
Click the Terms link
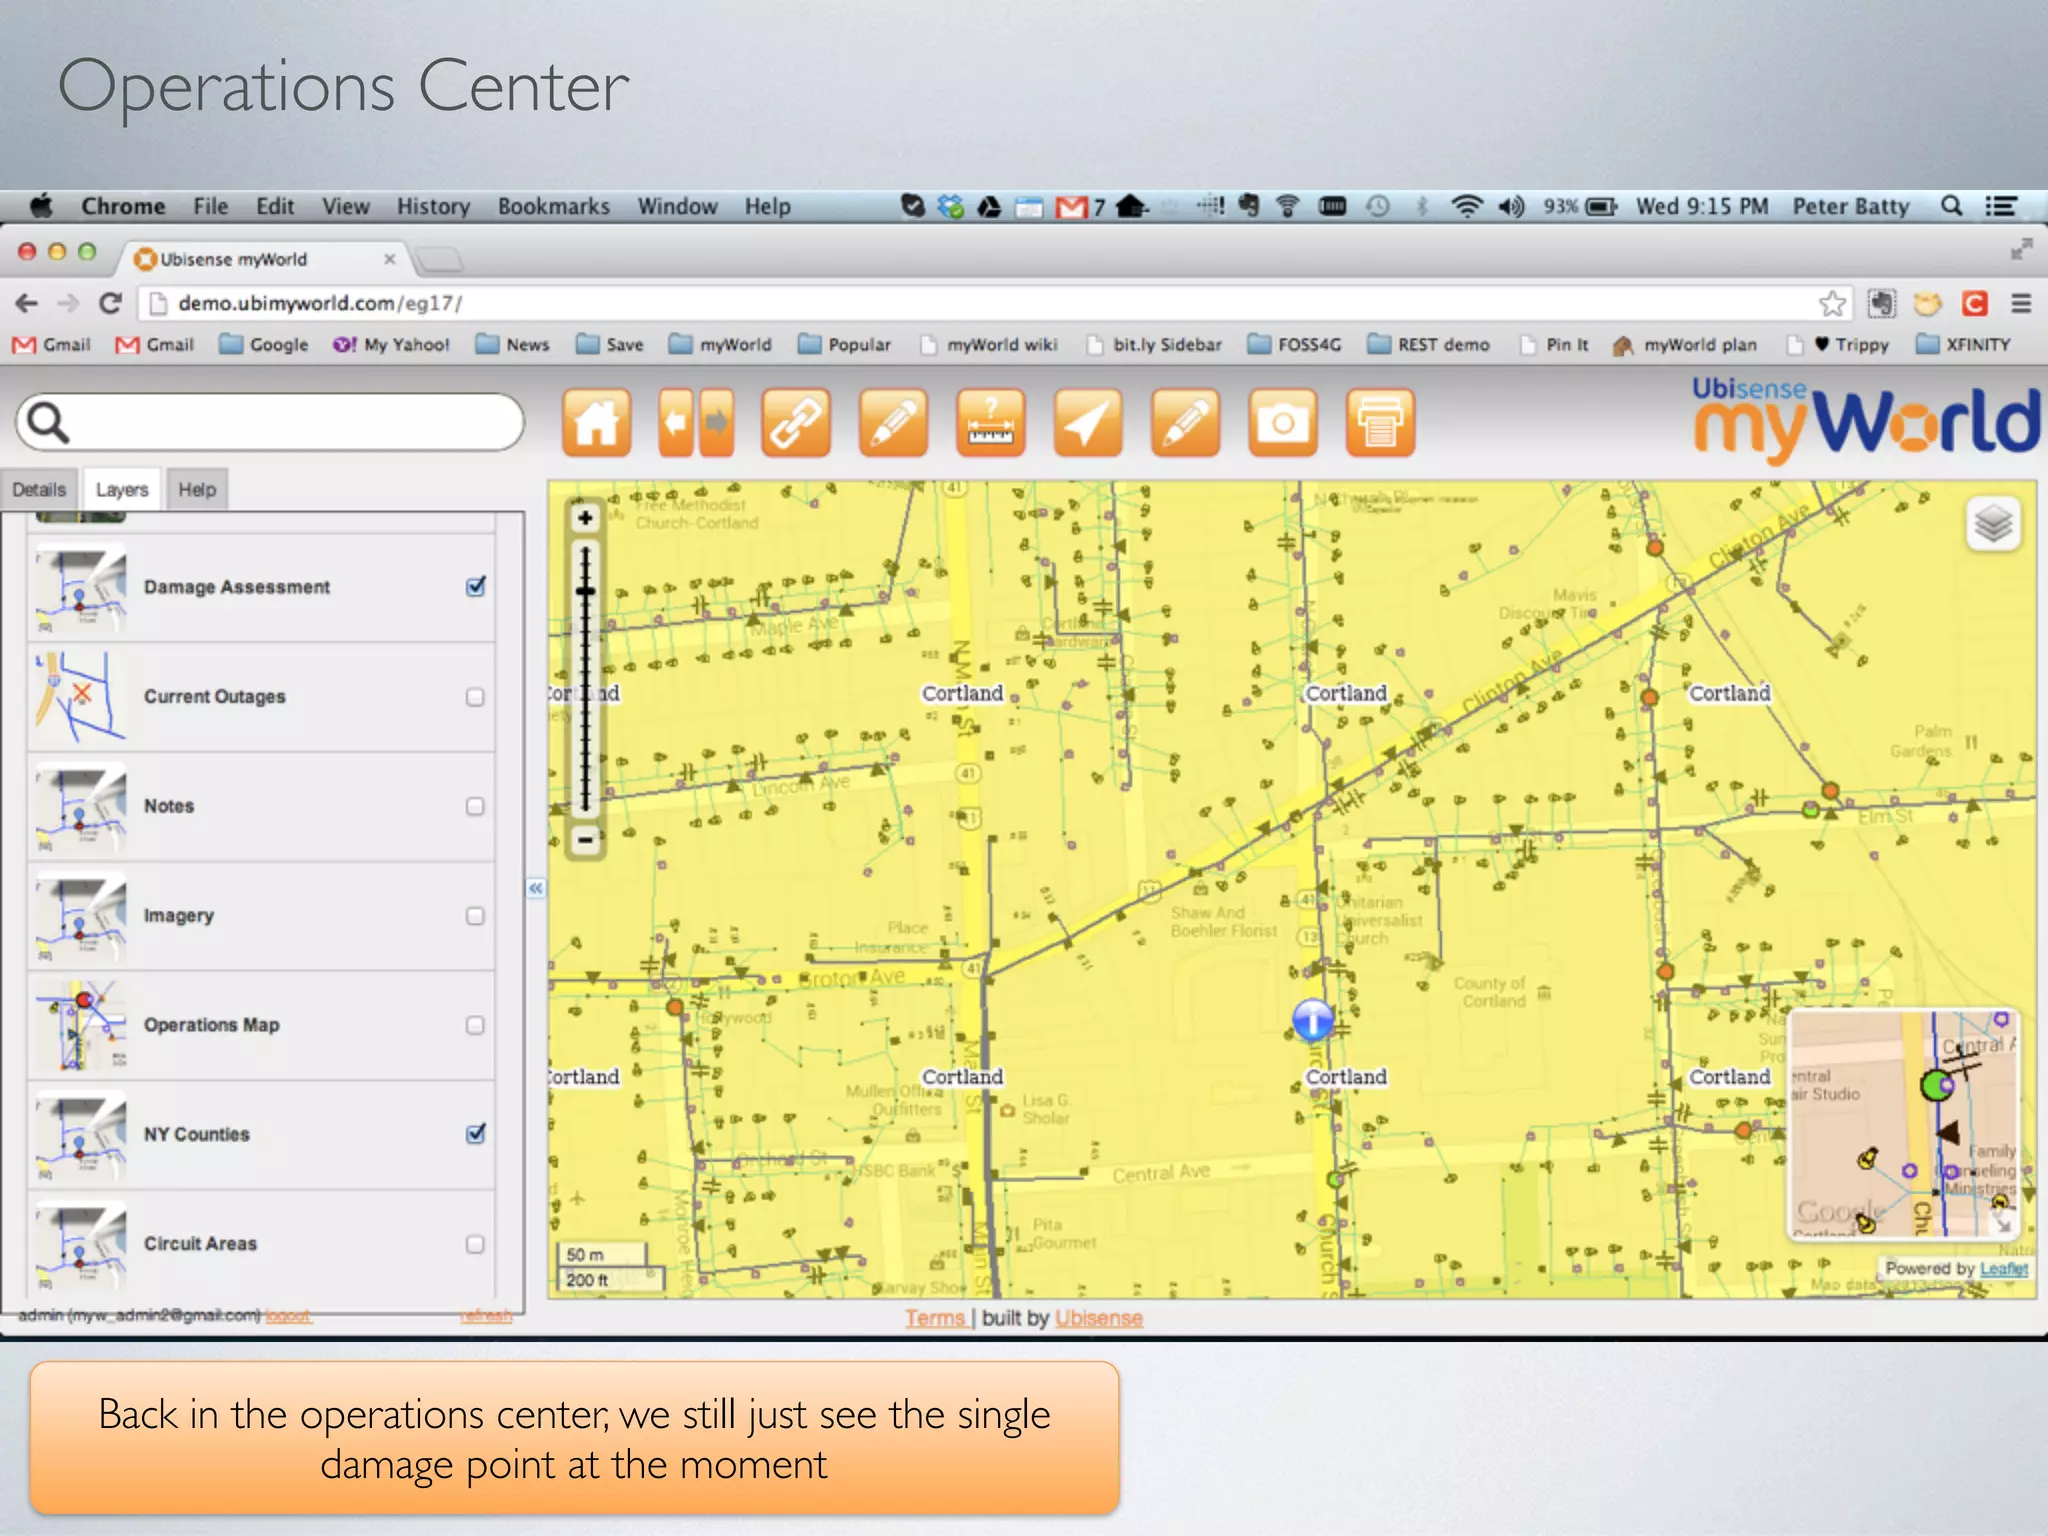coord(934,1318)
